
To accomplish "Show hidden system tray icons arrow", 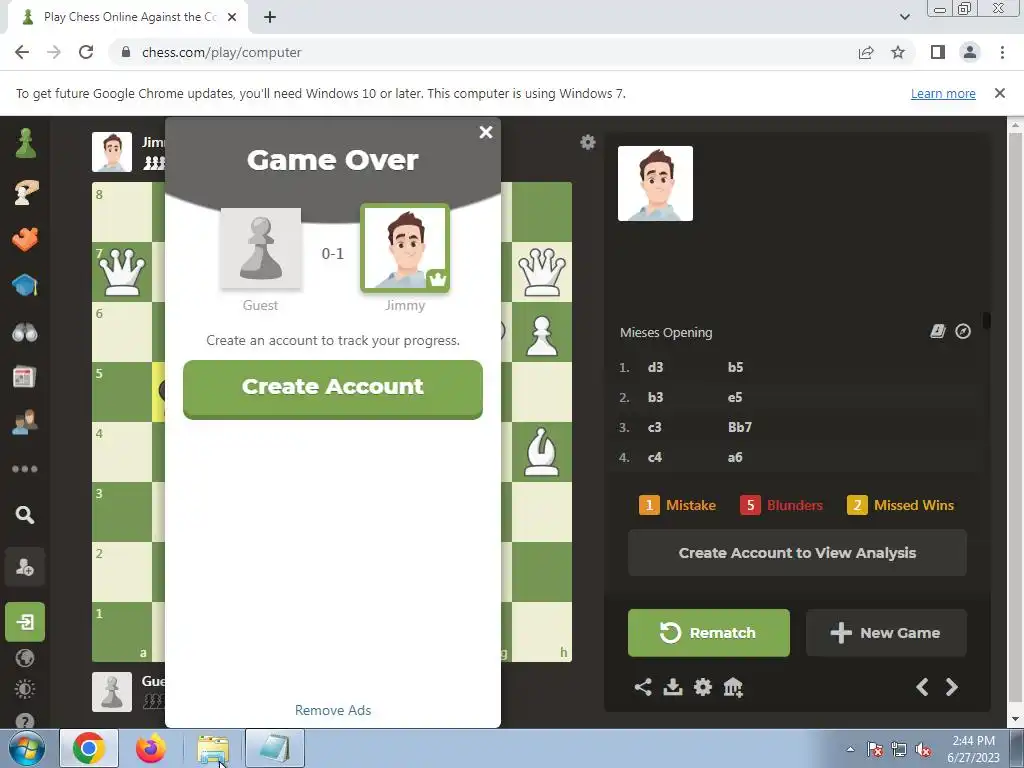I will click(850, 750).
